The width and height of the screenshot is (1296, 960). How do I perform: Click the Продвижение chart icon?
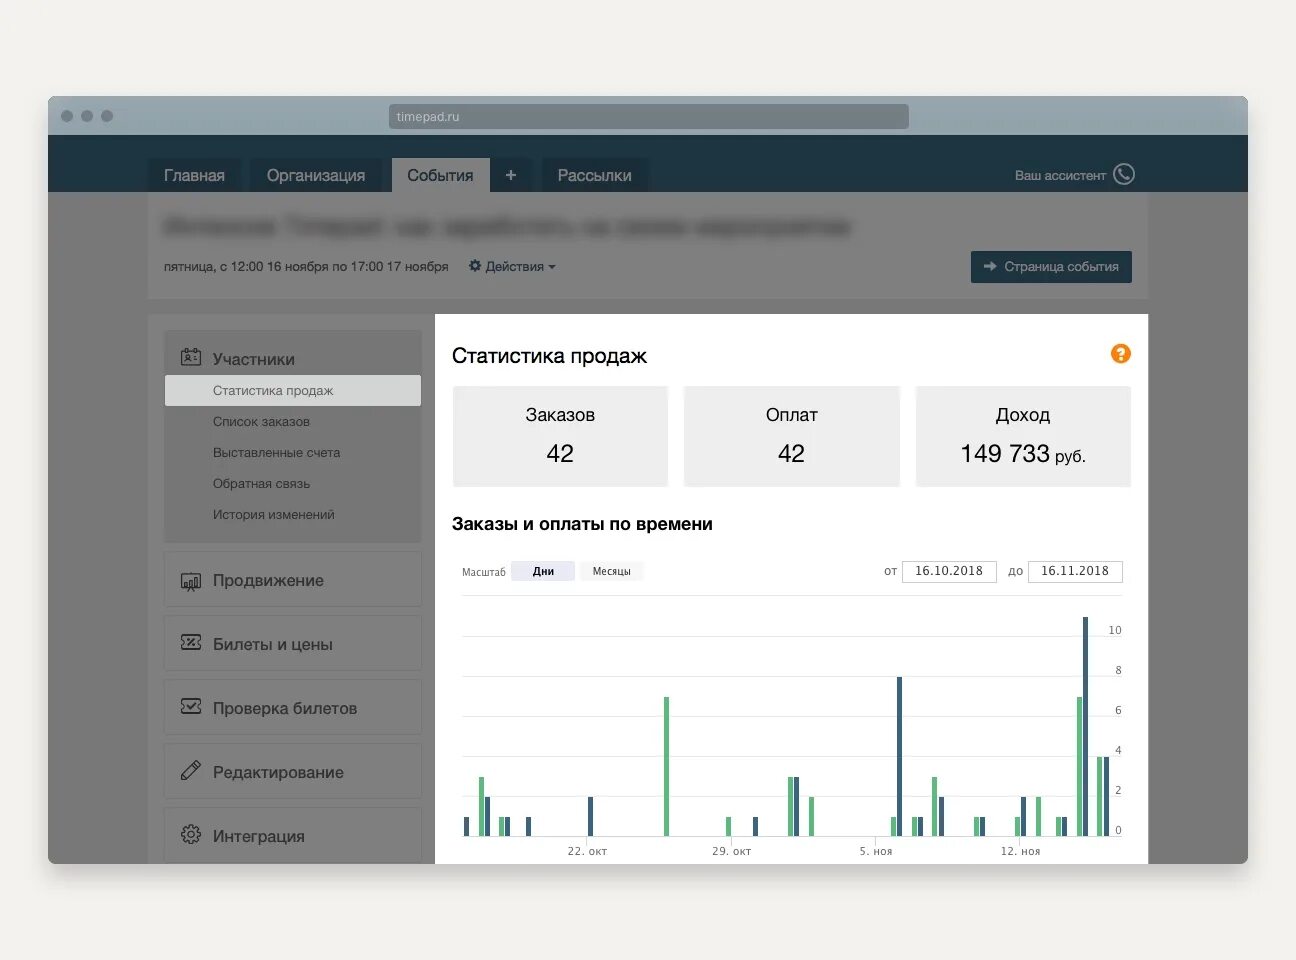click(x=191, y=581)
